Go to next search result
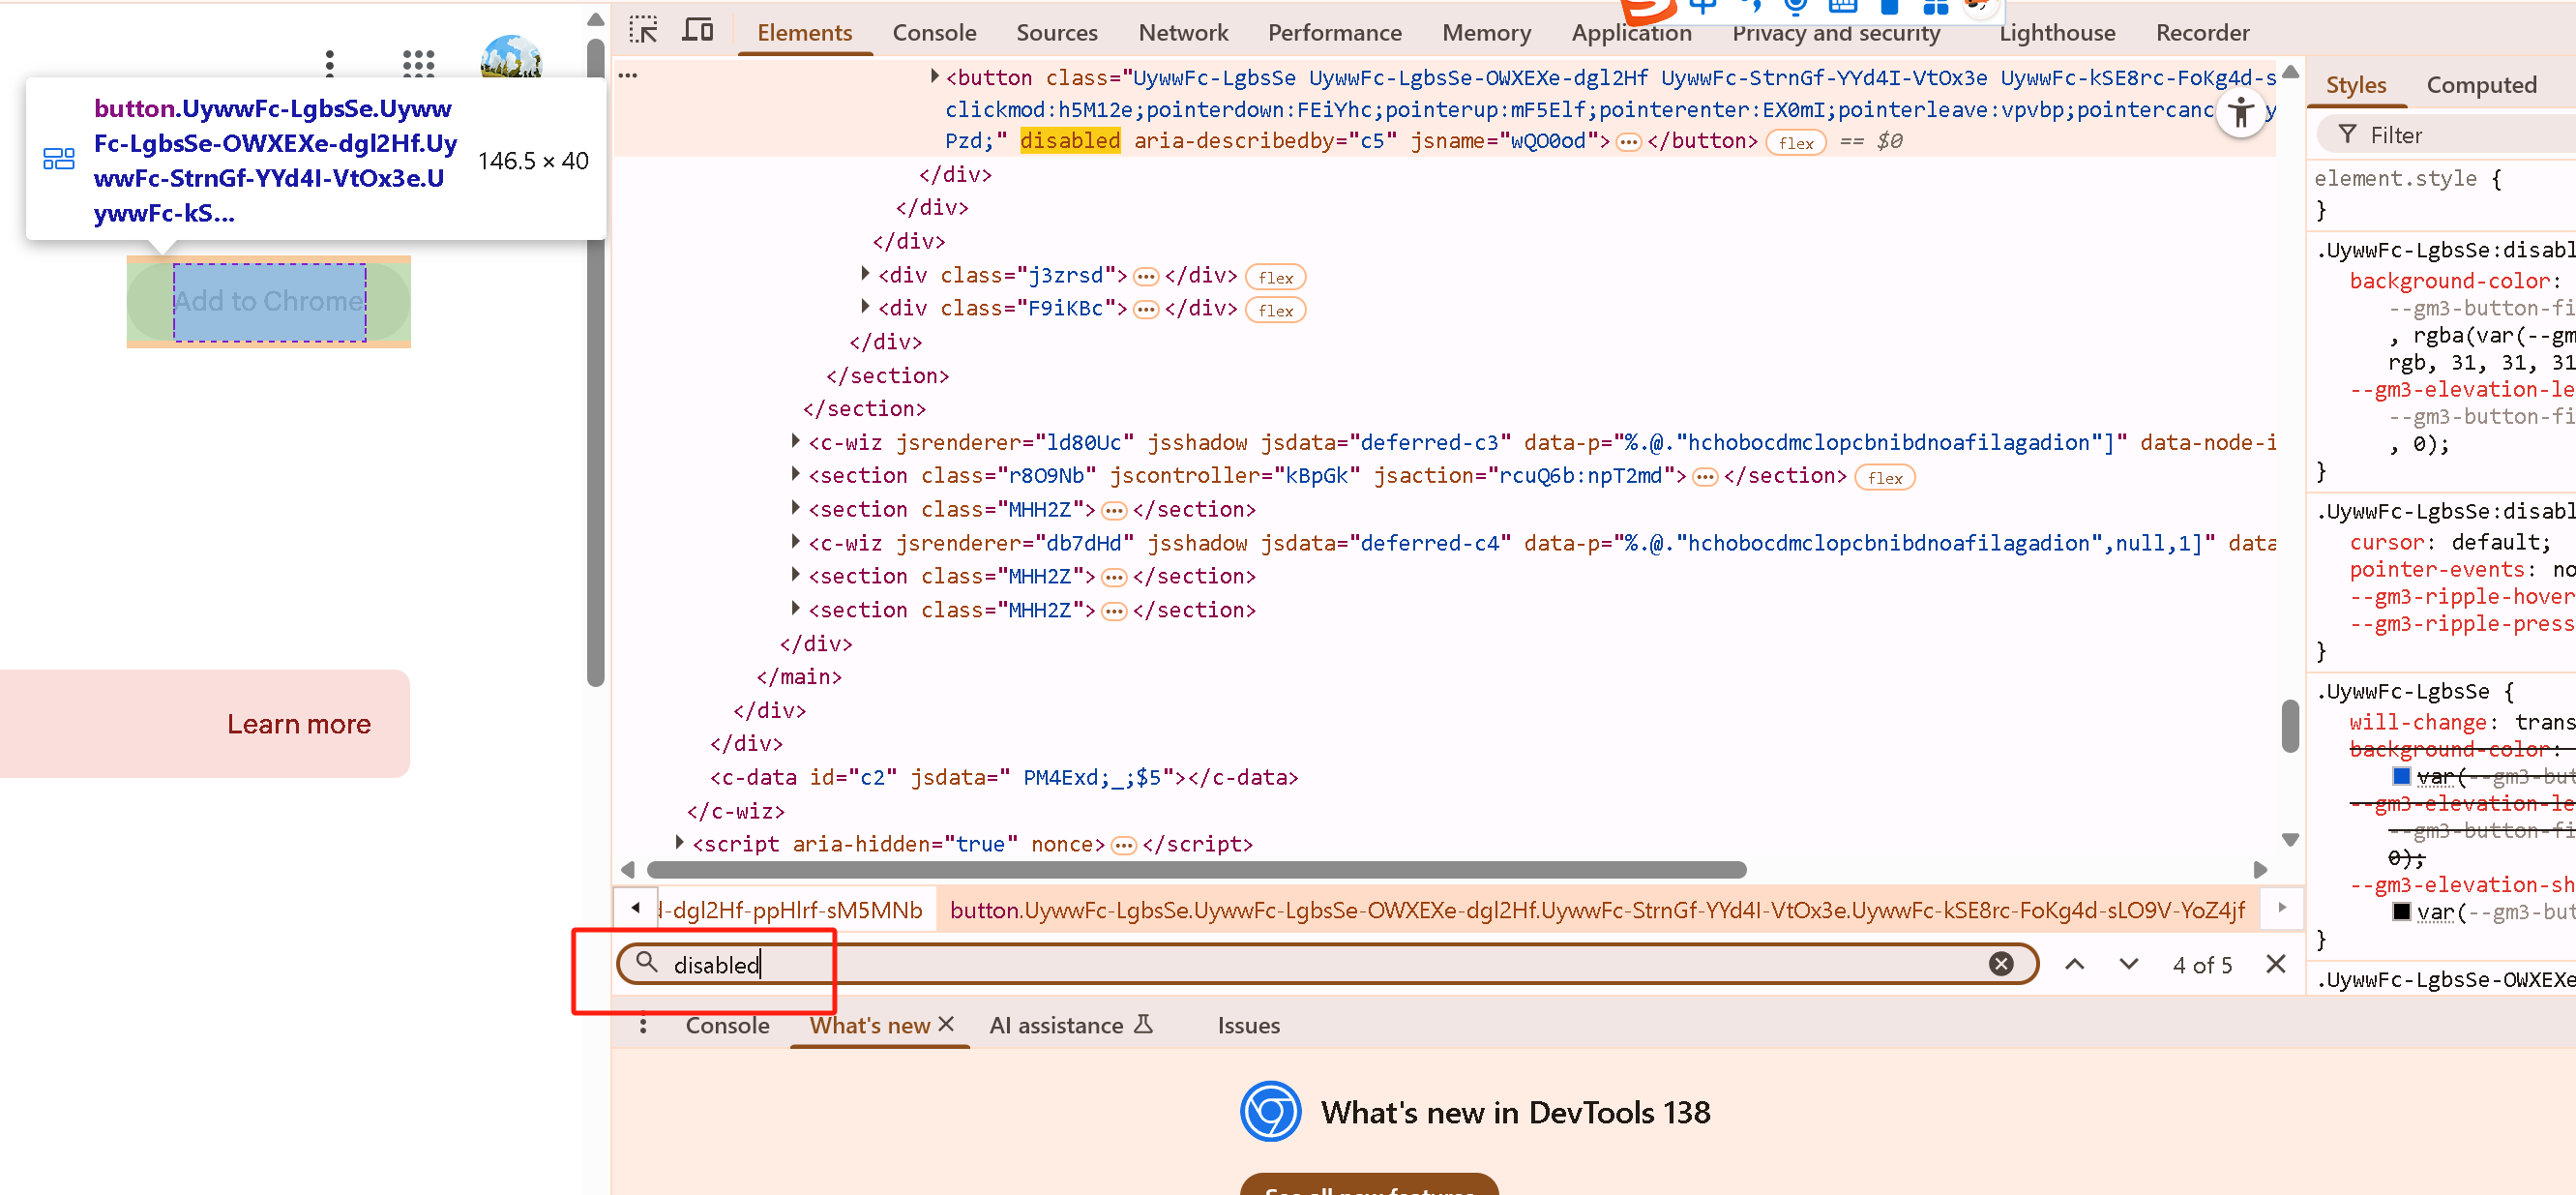Image resolution: width=2576 pixels, height=1195 pixels. pyautogui.click(x=2128, y=964)
